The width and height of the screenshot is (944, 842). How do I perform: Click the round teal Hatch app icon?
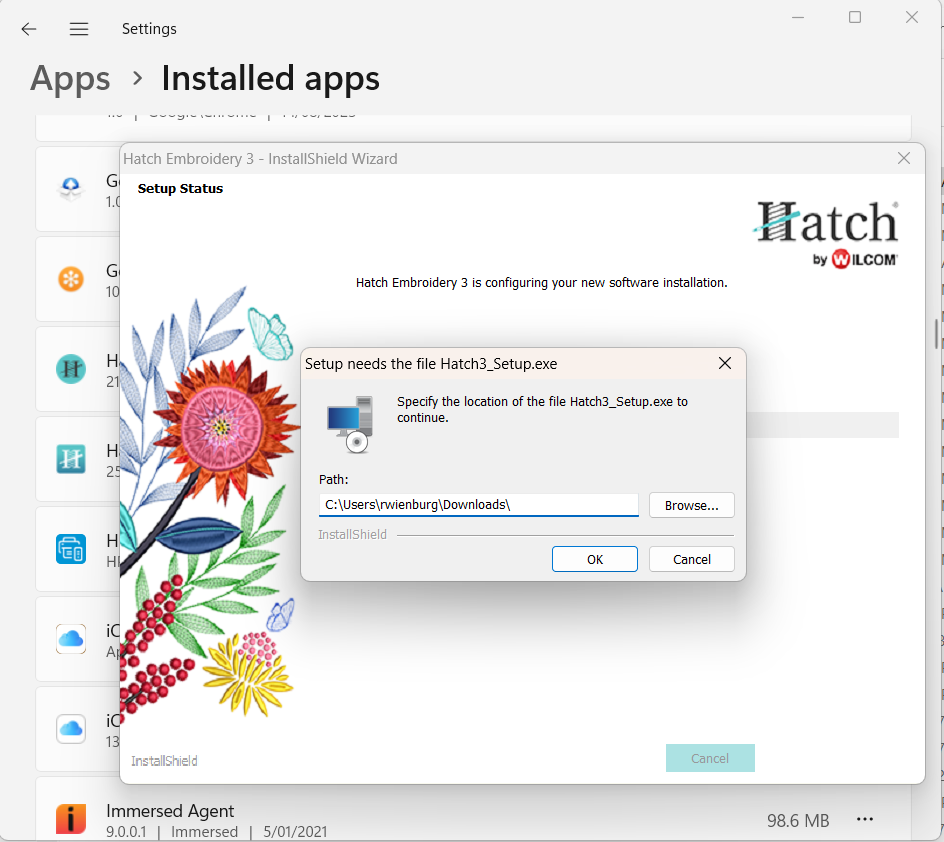coord(71,369)
